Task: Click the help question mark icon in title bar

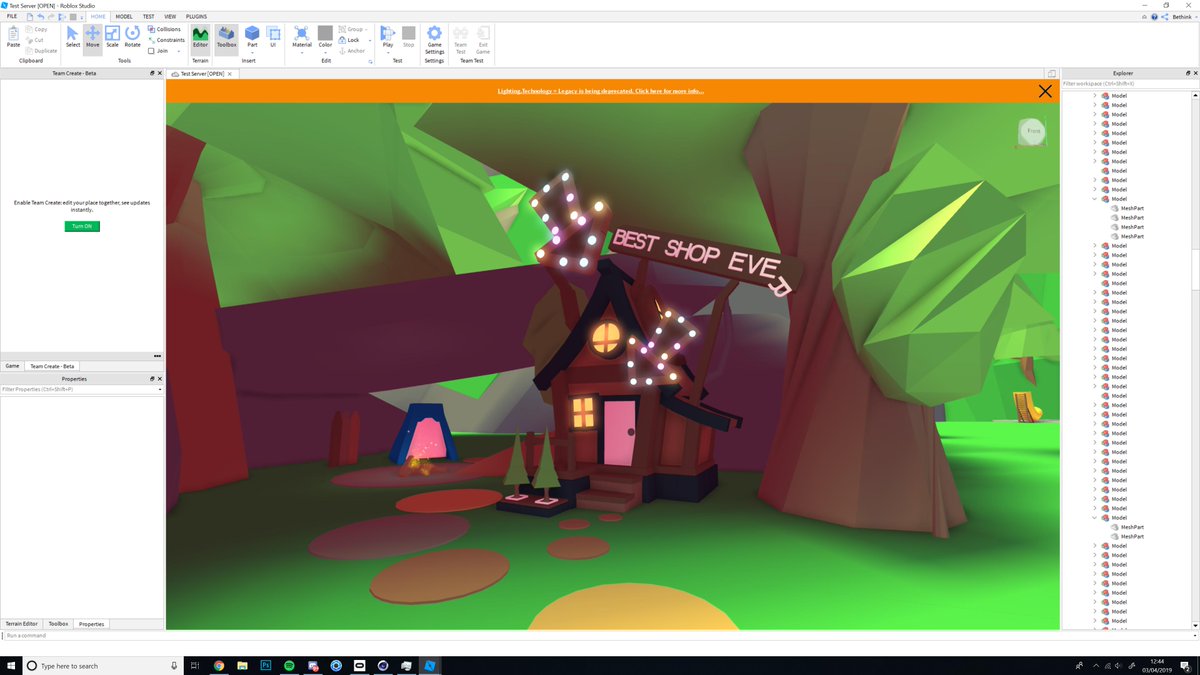Action: point(1155,17)
